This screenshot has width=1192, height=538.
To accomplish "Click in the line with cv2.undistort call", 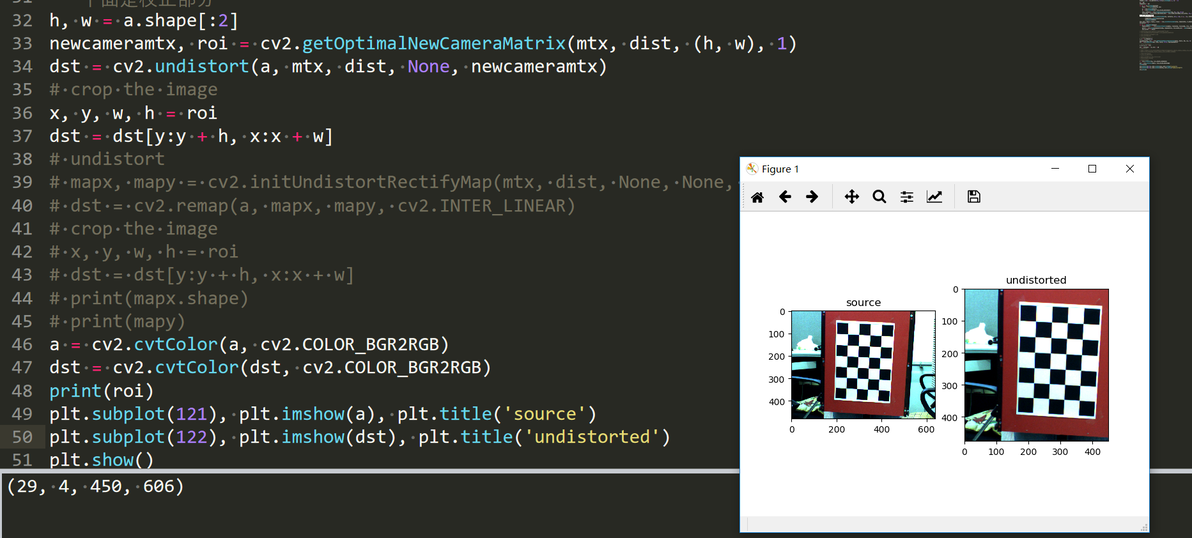I will click(328, 67).
